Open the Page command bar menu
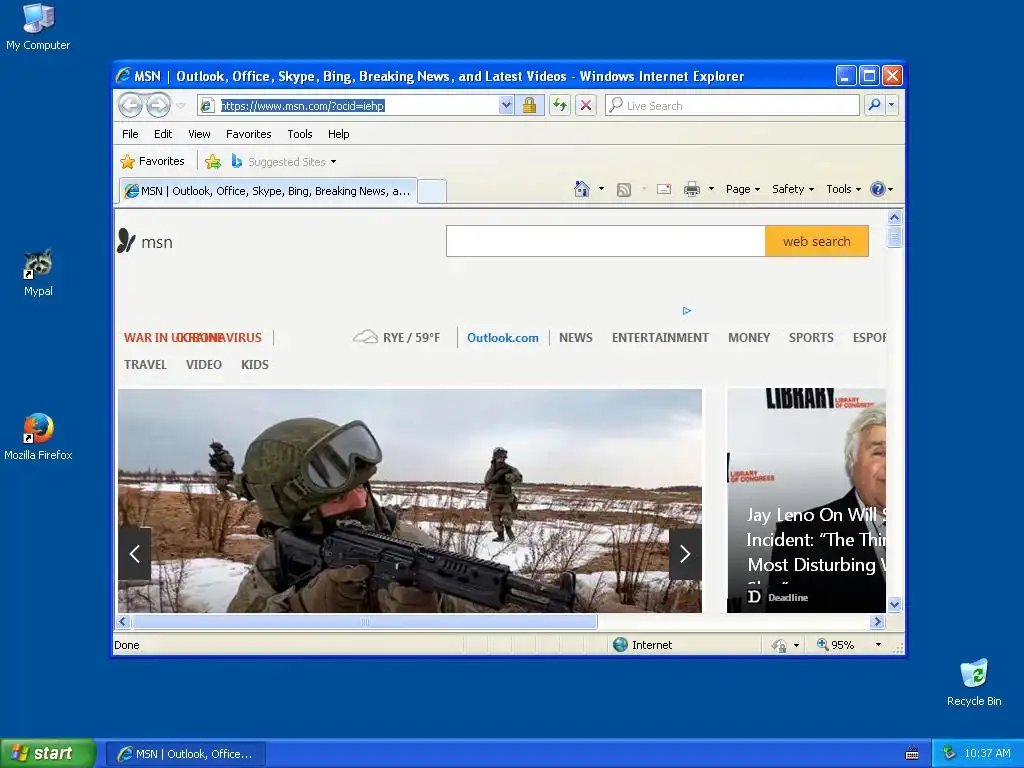This screenshot has height=768, width=1024. click(743, 189)
